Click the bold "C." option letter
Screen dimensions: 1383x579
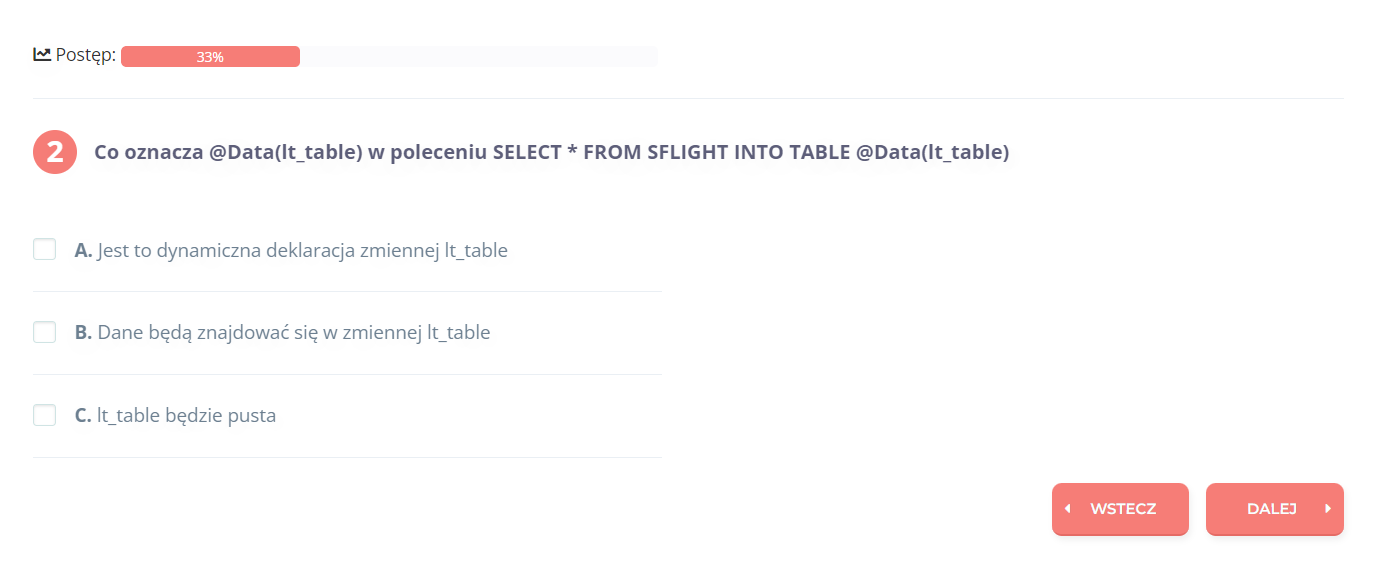[83, 415]
